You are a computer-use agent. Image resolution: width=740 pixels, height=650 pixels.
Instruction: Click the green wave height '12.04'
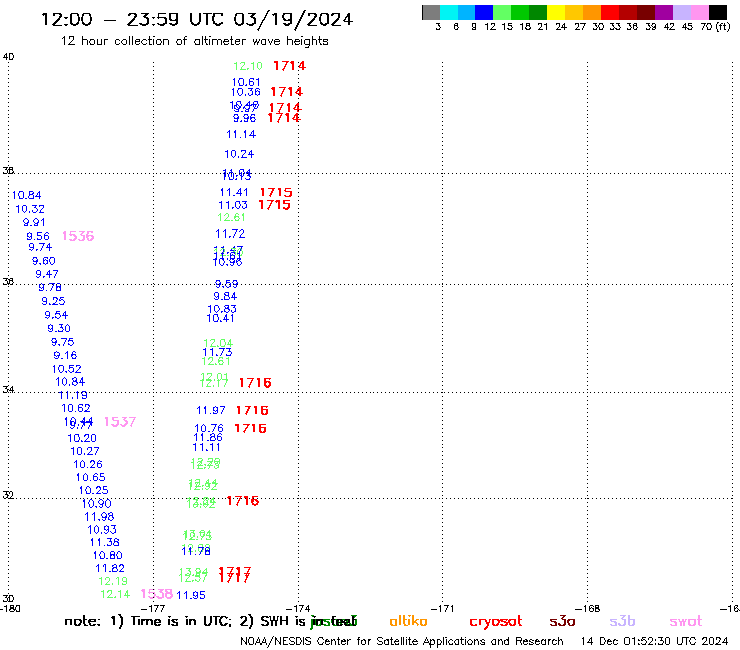[218, 343]
